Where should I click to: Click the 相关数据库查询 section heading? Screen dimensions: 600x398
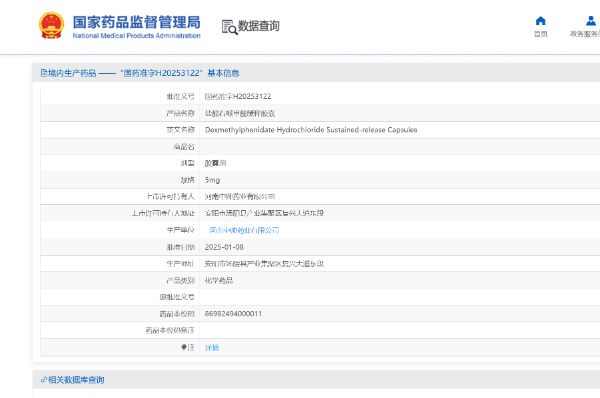point(76,380)
